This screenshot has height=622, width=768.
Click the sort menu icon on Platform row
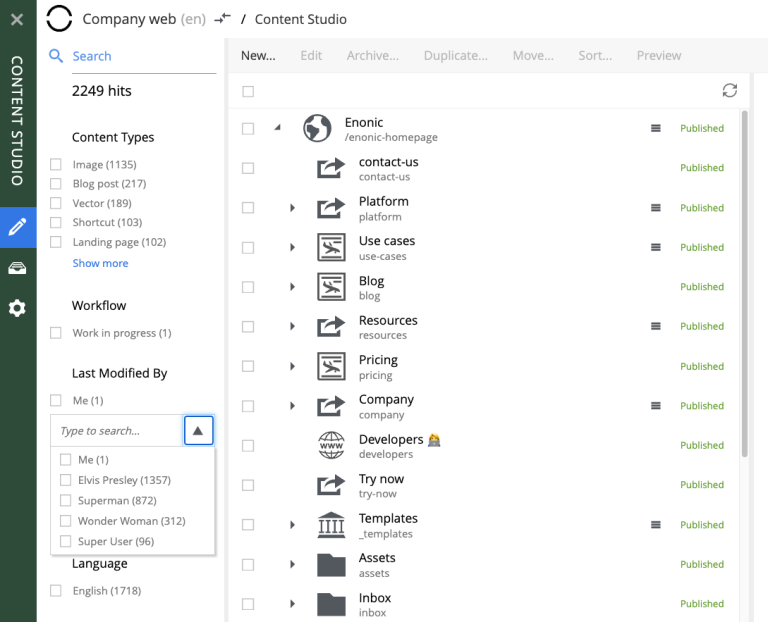tap(655, 208)
